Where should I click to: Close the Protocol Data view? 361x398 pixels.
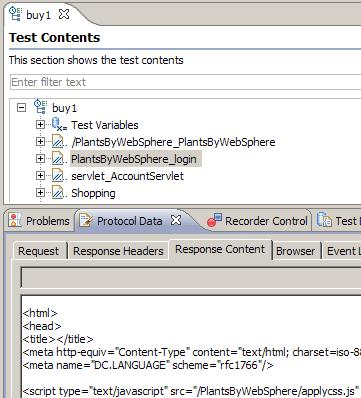click(x=176, y=220)
